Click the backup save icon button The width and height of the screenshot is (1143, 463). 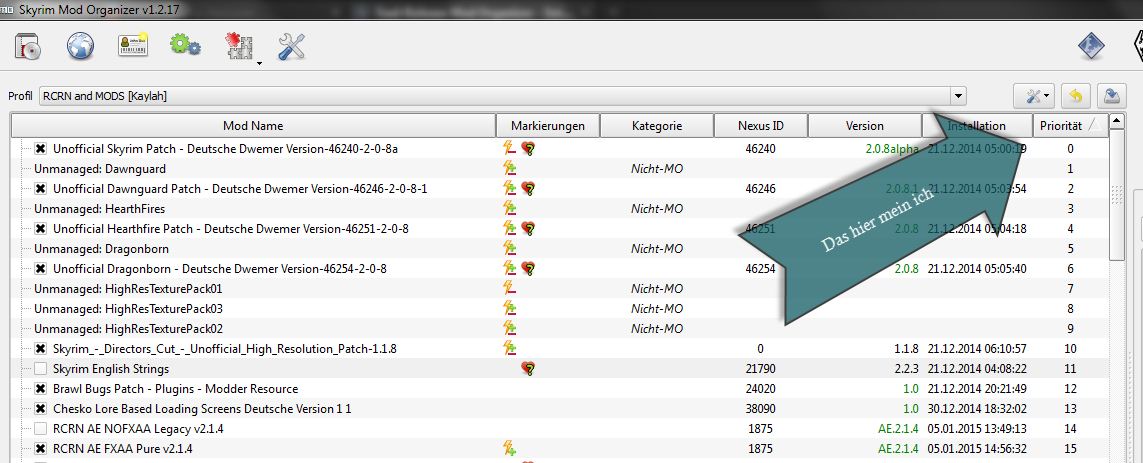(1112, 96)
